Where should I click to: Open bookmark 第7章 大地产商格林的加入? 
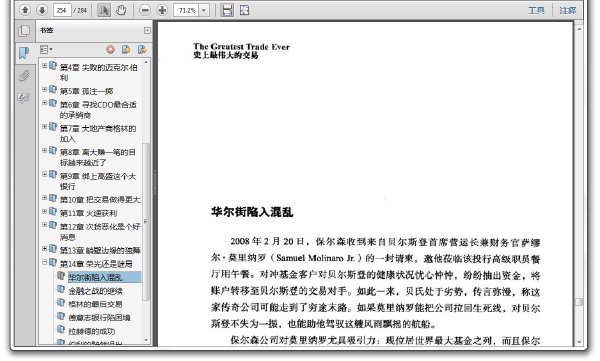click(98, 133)
